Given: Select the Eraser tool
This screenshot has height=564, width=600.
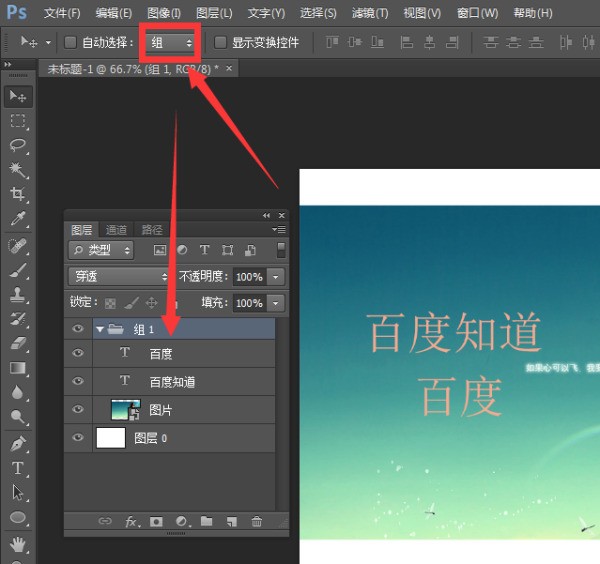Looking at the screenshot, I should (17, 343).
